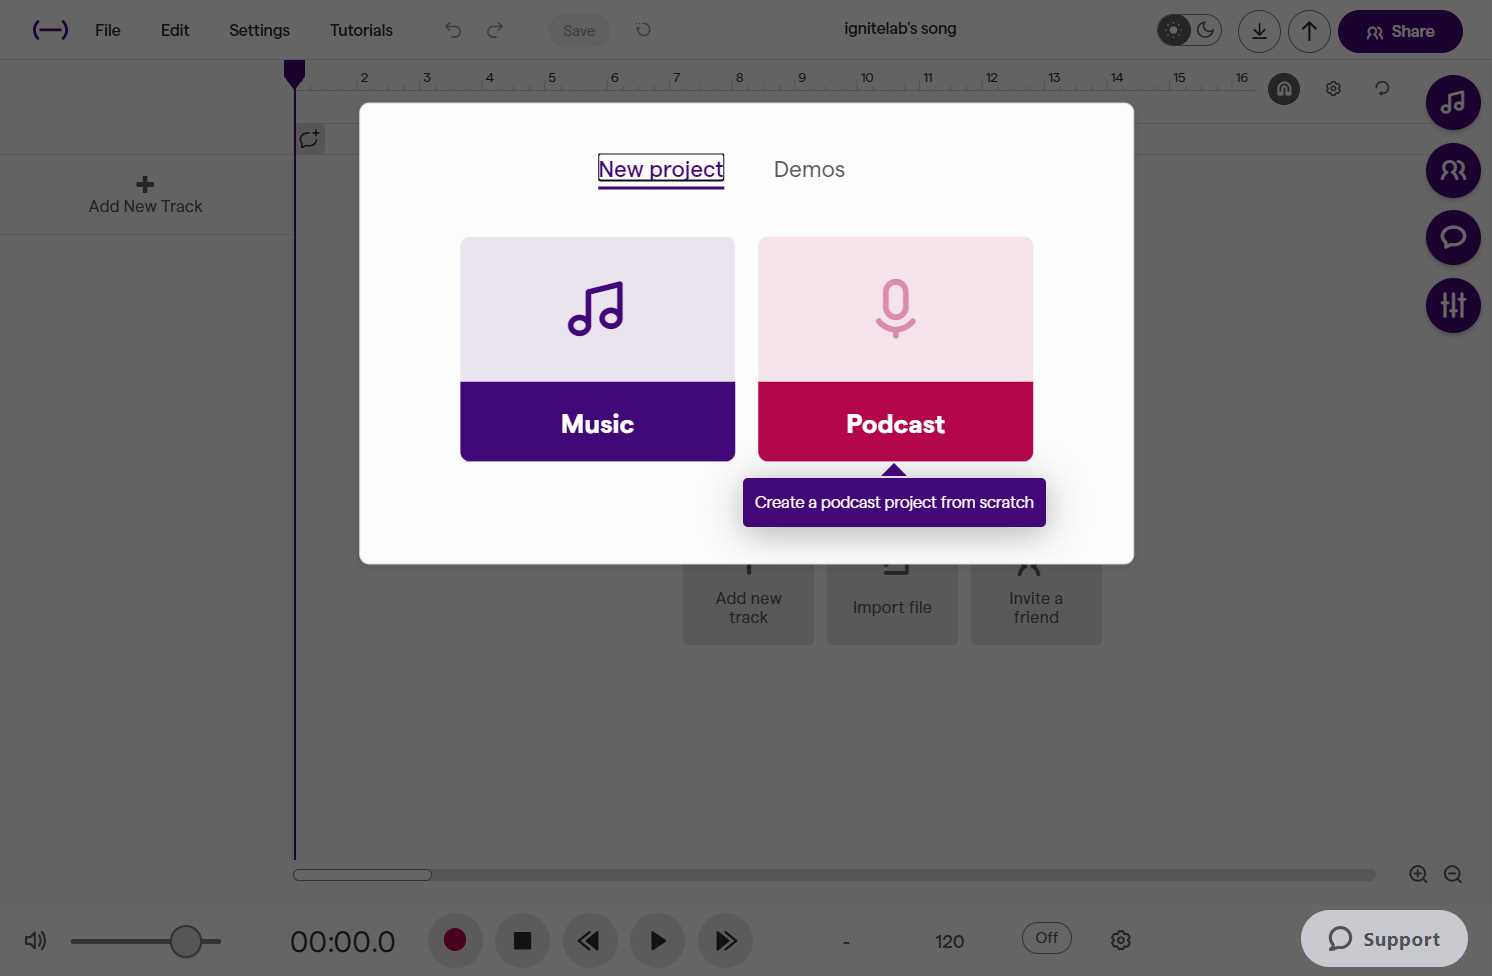Switch to the New project tab
Image resolution: width=1492 pixels, height=976 pixels.
(x=661, y=169)
